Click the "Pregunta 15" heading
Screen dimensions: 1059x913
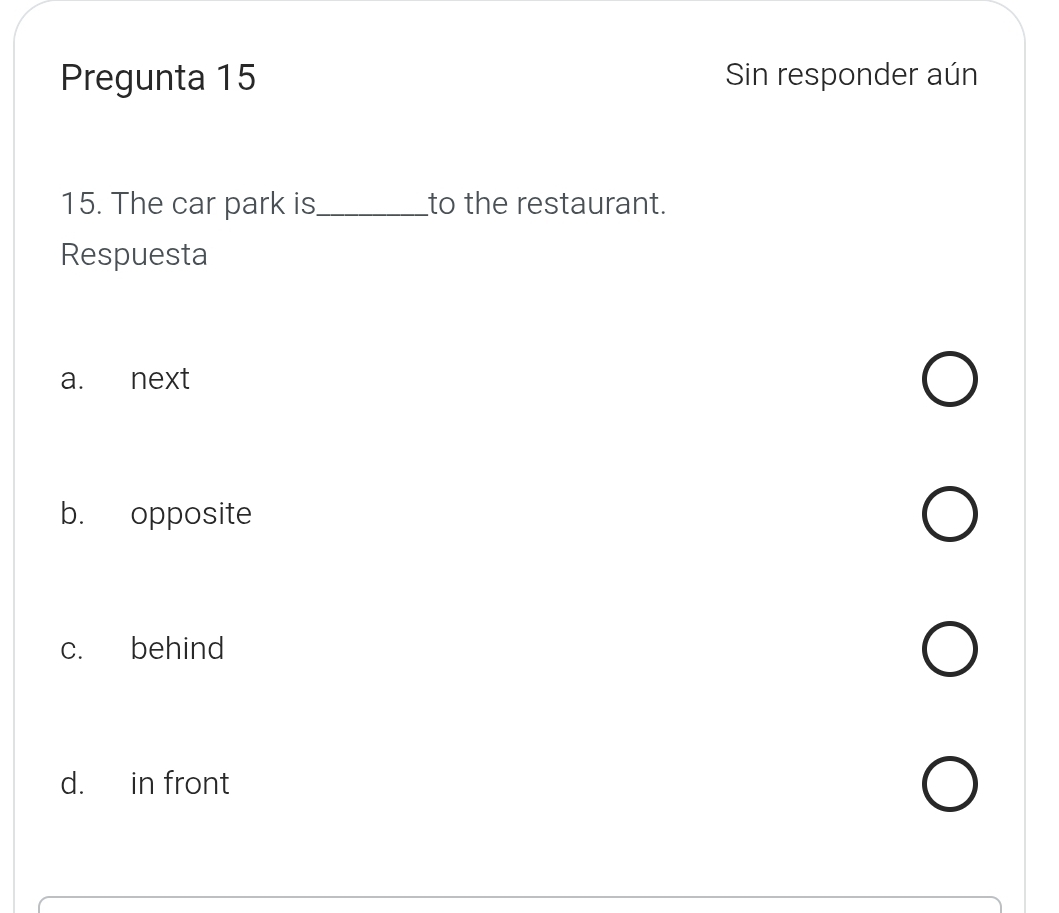158,77
